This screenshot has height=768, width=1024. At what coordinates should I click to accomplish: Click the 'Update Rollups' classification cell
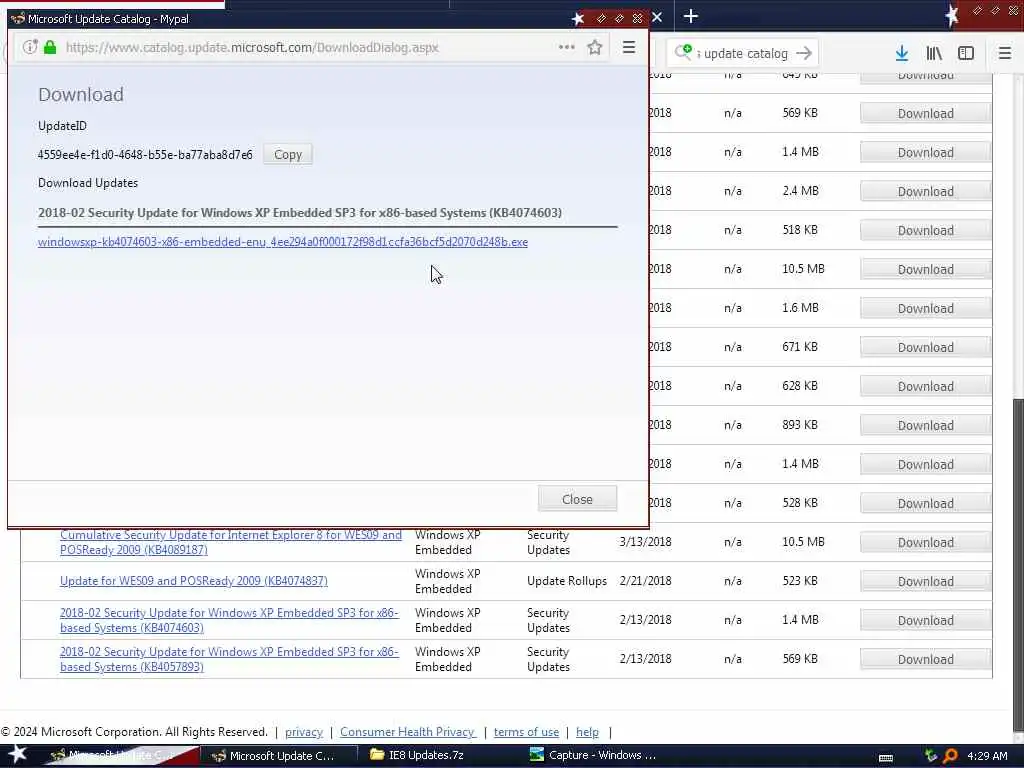pyautogui.click(x=567, y=581)
